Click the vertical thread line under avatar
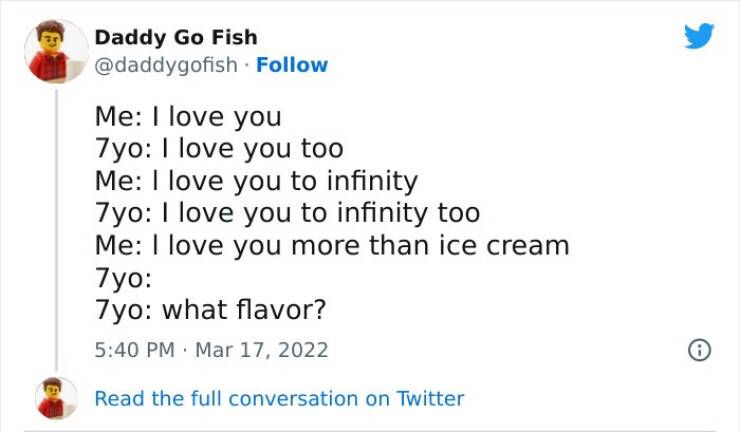The width and height of the screenshot is (740, 432). click(x=56, y=230)
